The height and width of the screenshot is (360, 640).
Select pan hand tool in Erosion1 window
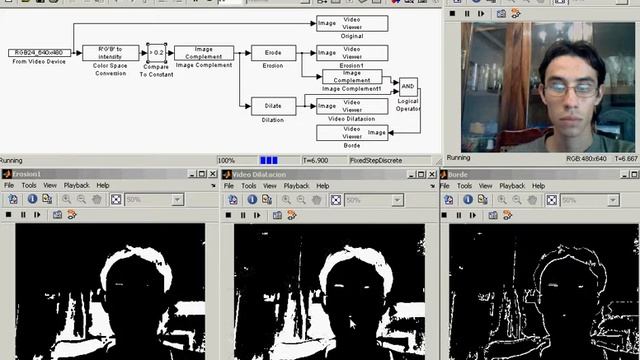coord(96,199)
